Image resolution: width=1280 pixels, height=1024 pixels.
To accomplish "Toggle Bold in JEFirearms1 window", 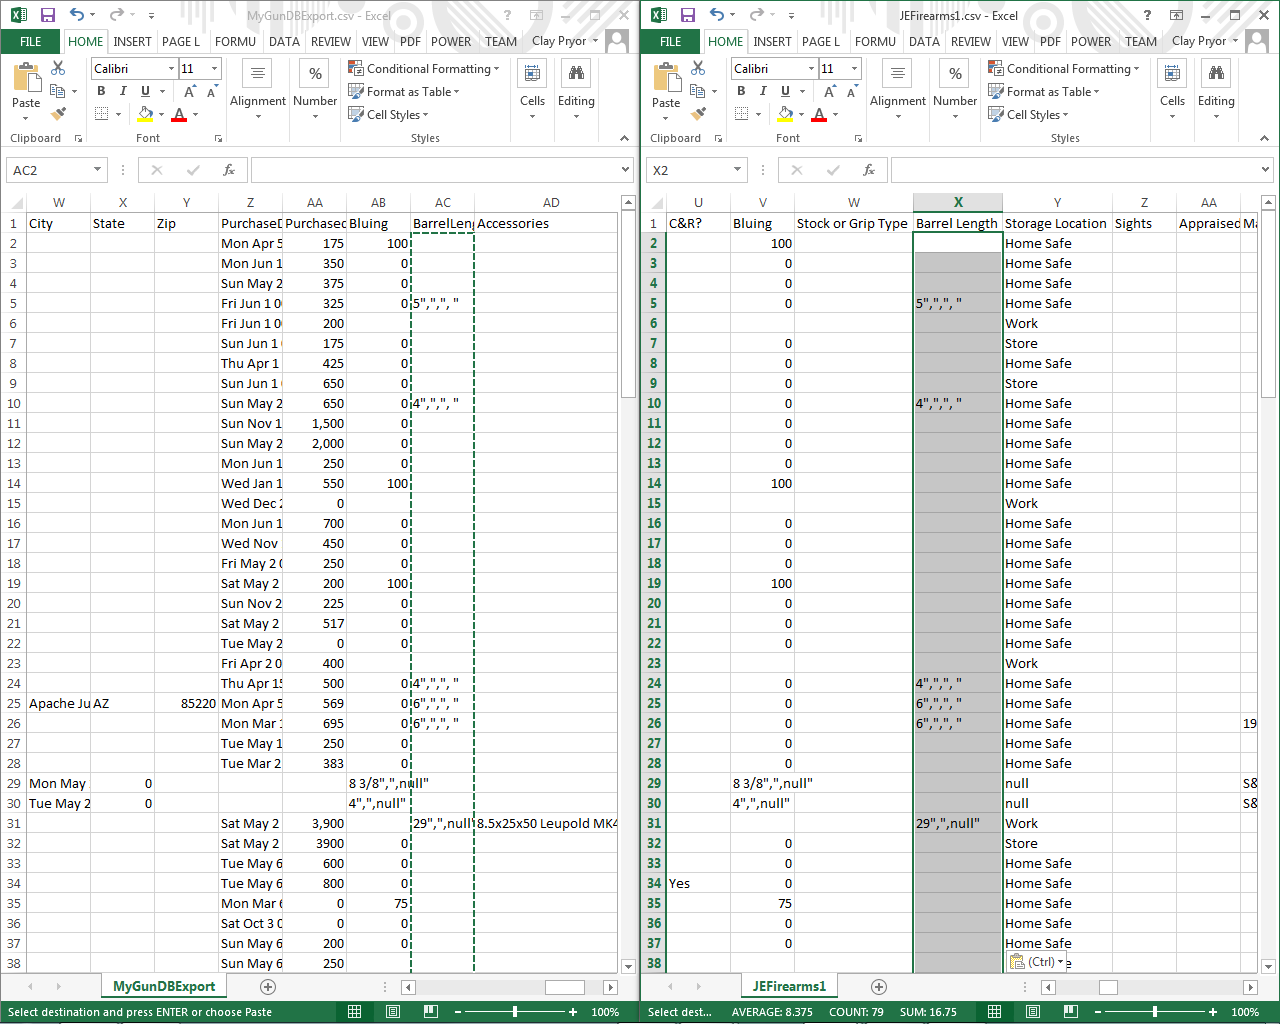I will (x=741, y=91).
